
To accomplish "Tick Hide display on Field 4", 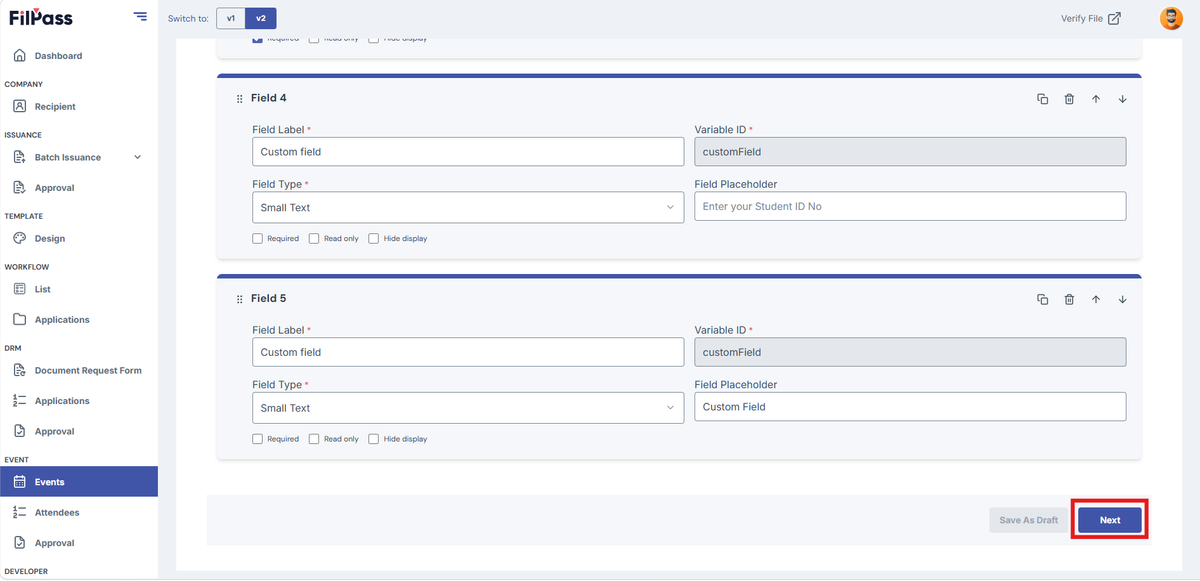I will (x=373, y=239).
